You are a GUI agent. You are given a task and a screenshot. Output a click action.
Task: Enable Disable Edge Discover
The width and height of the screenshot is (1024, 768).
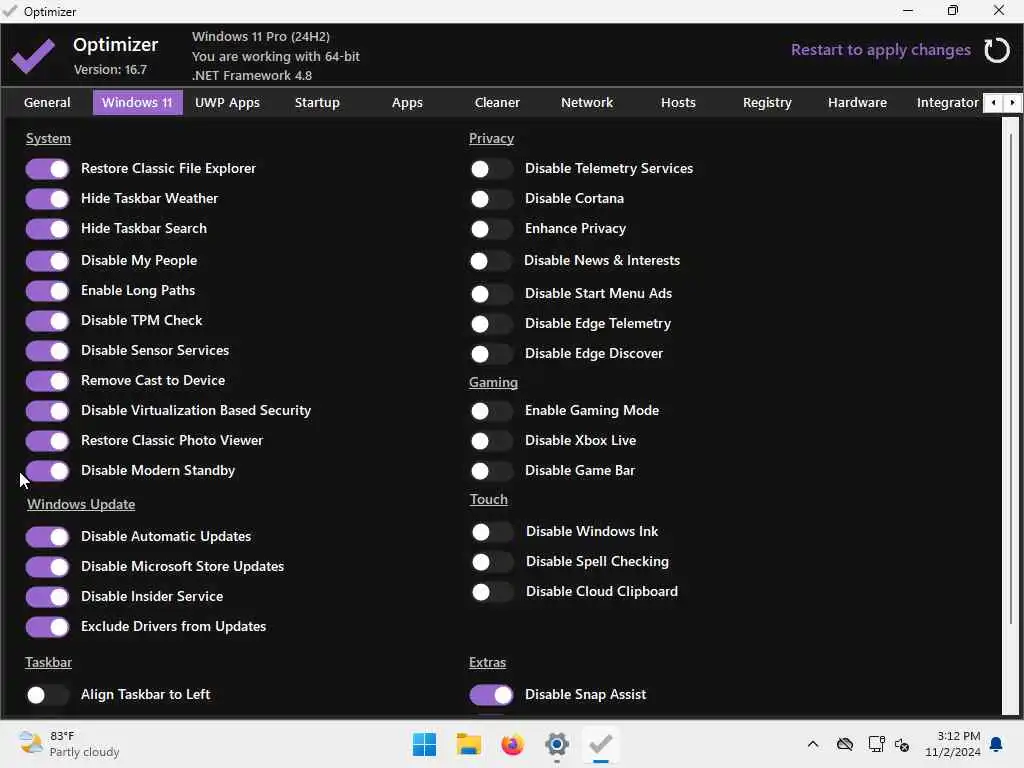click(491, 355)
